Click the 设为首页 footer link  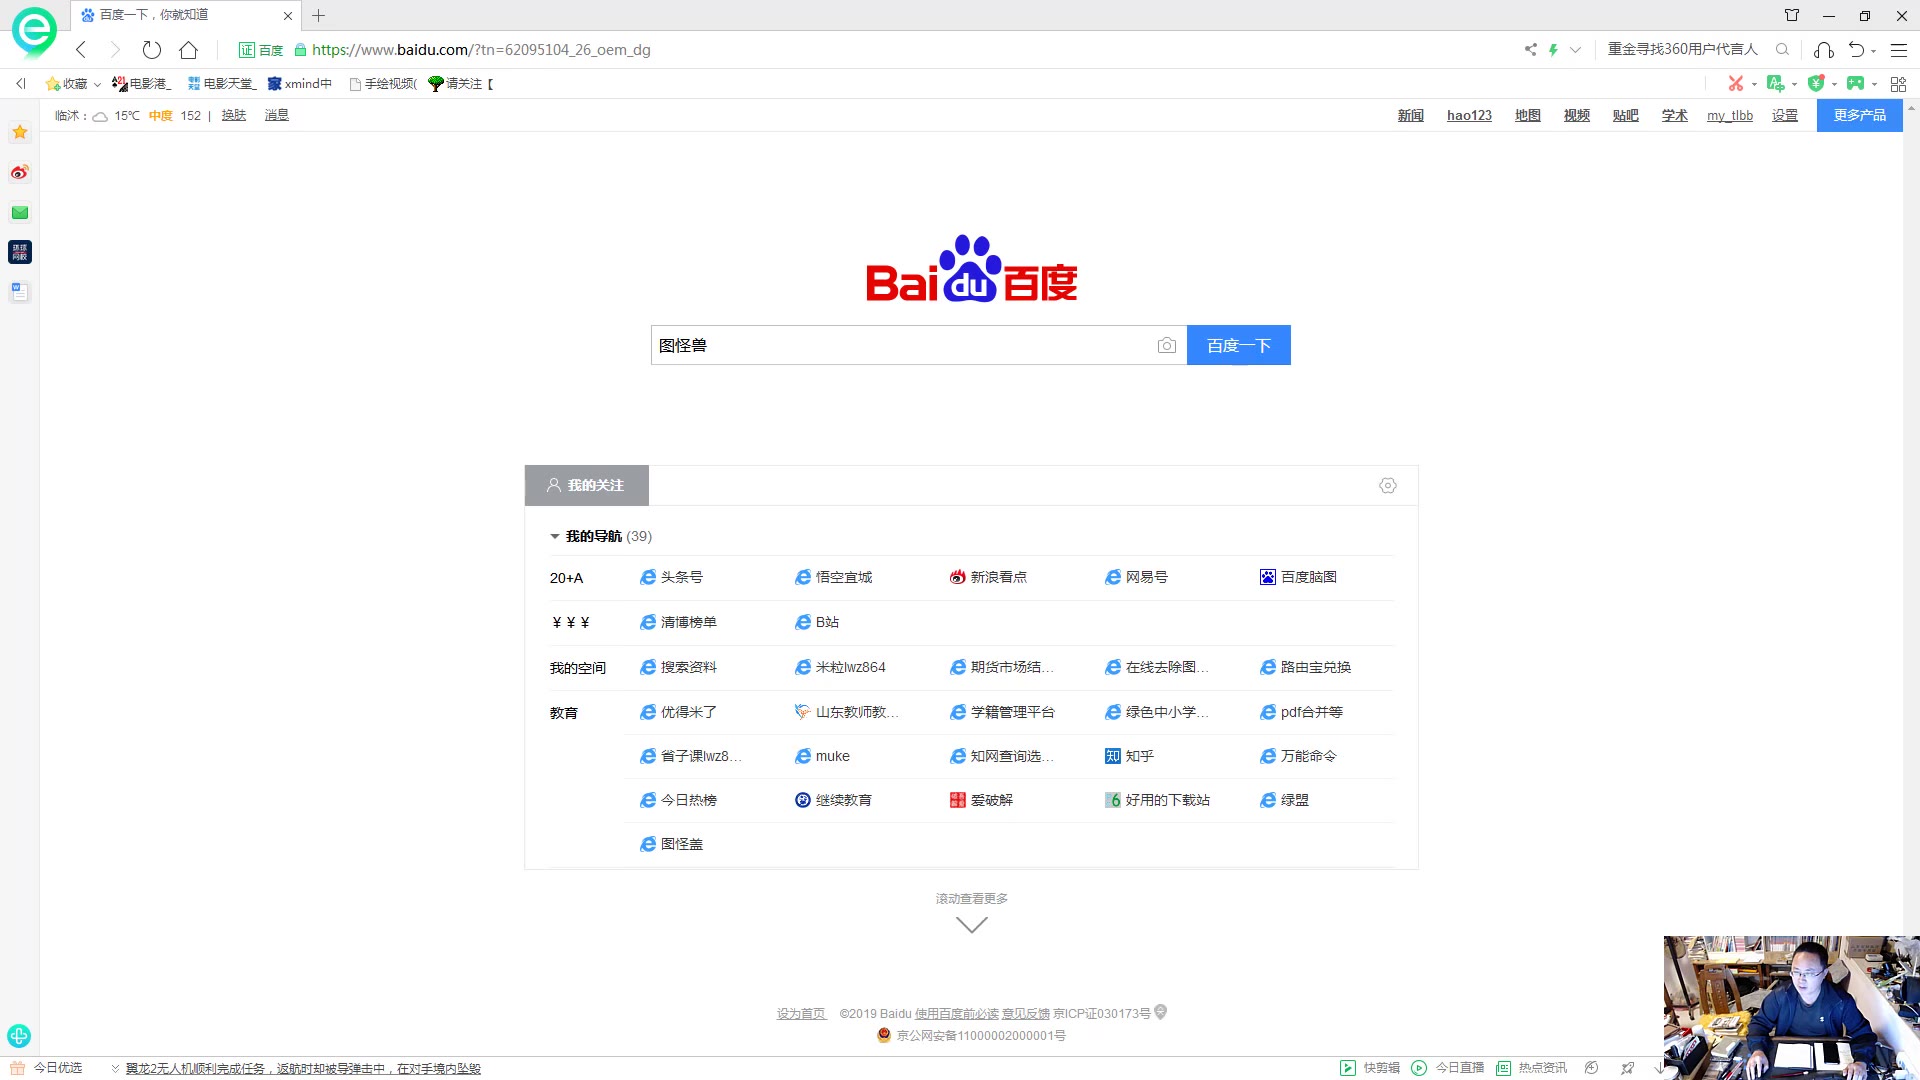point(801,1013)
